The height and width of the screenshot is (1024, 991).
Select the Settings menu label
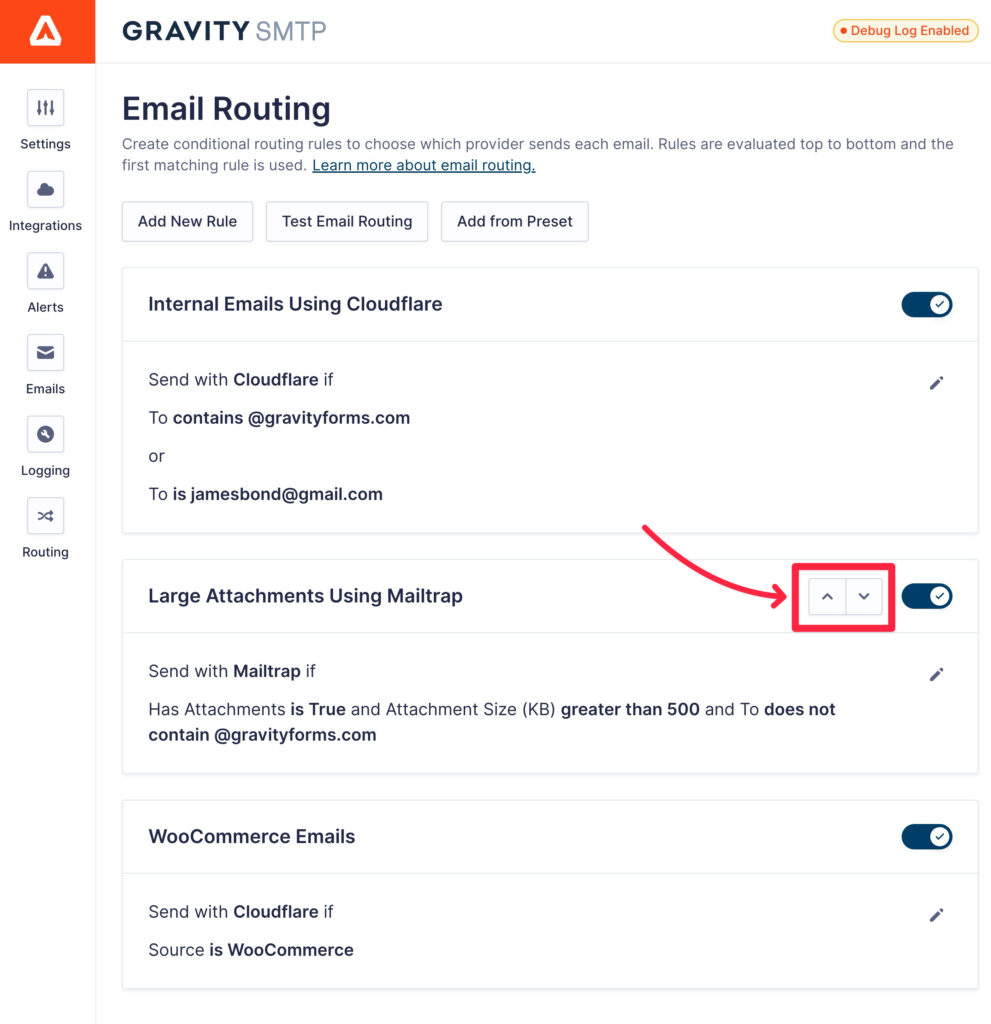(45, 144)
